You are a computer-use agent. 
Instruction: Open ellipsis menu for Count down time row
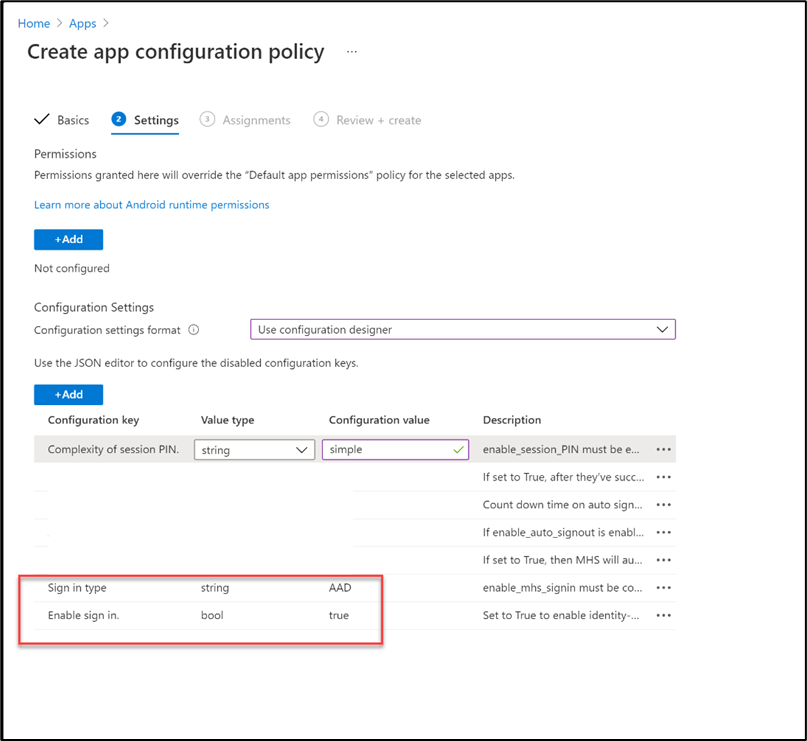coord(663,505)
